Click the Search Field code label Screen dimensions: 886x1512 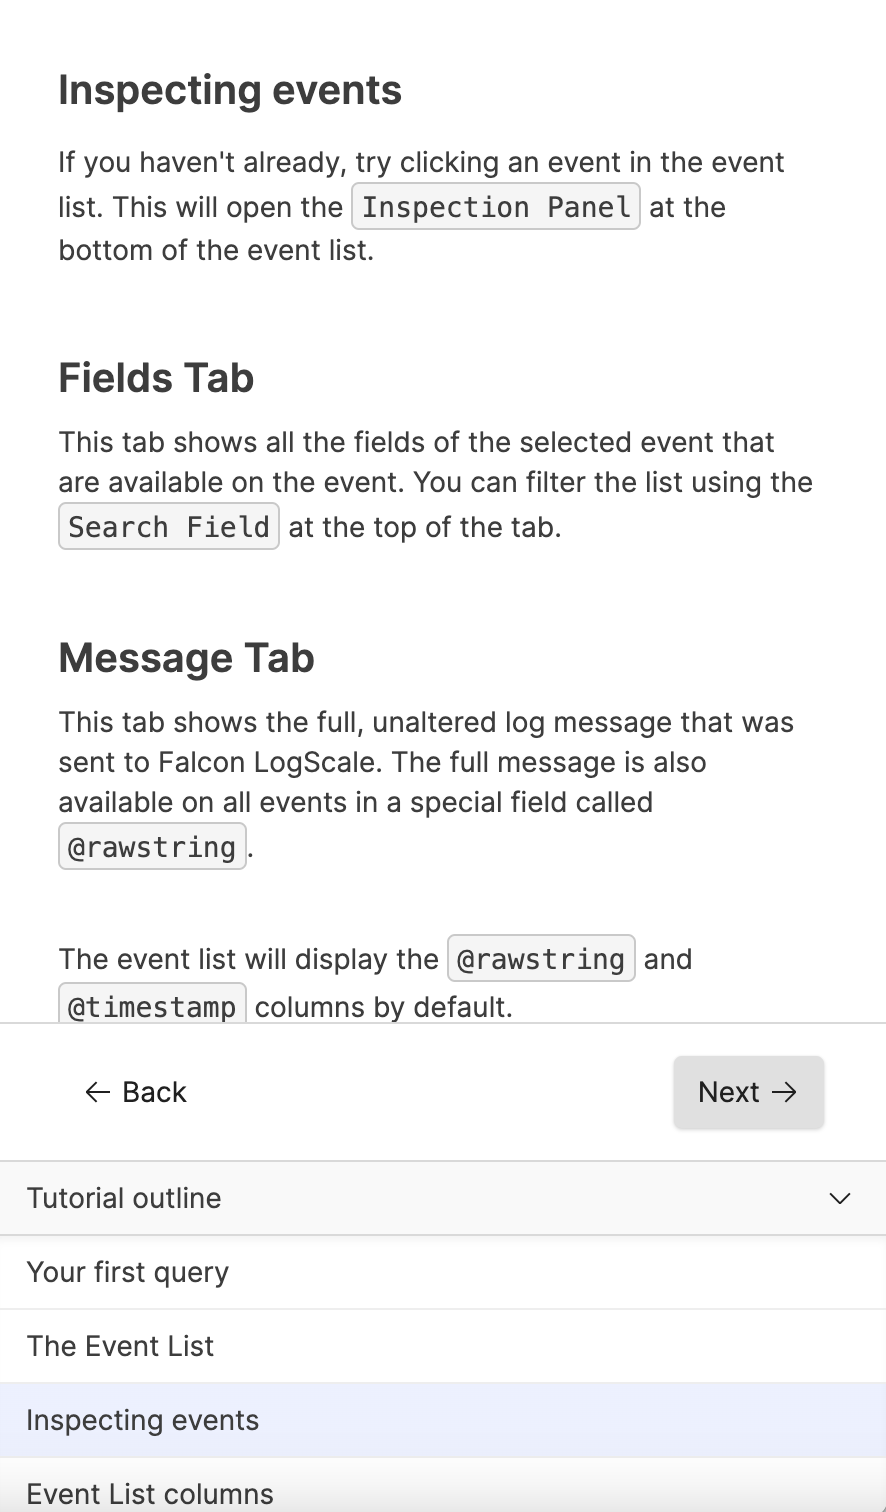[x=169, y=527]
